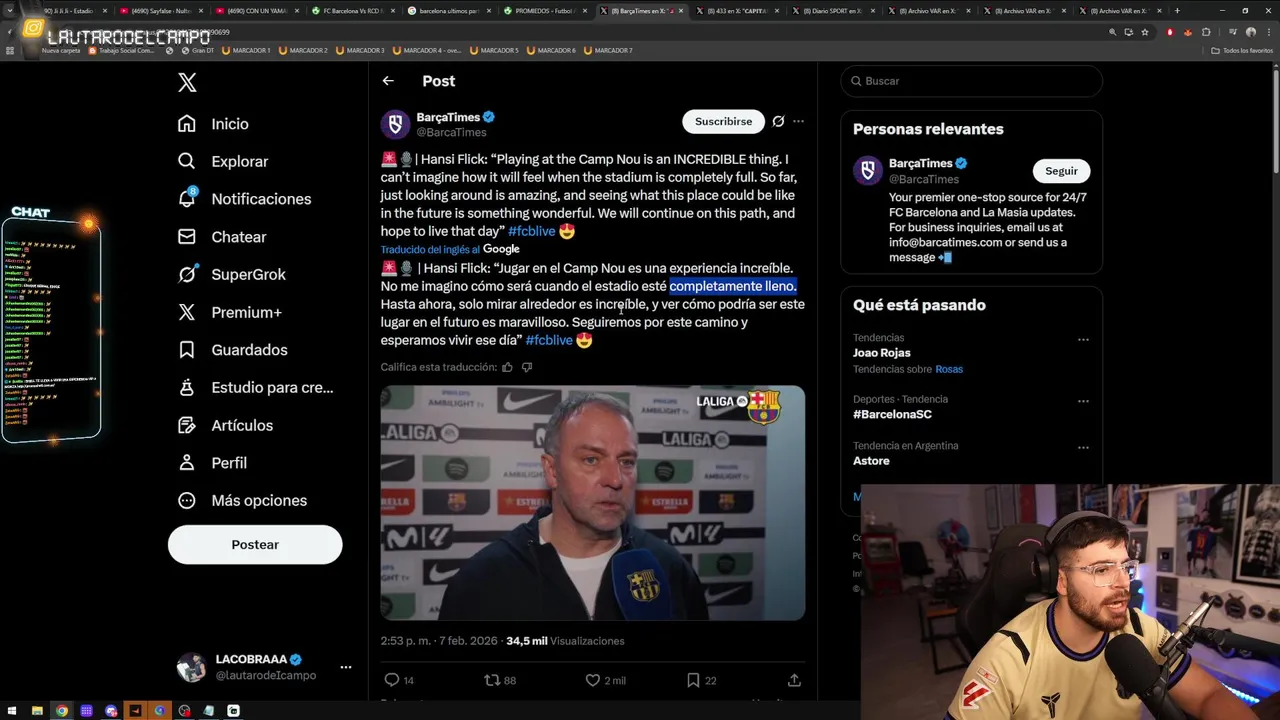Open Joao Rojas trend
The image size is (1280, 720).
(x=881, y=353)
